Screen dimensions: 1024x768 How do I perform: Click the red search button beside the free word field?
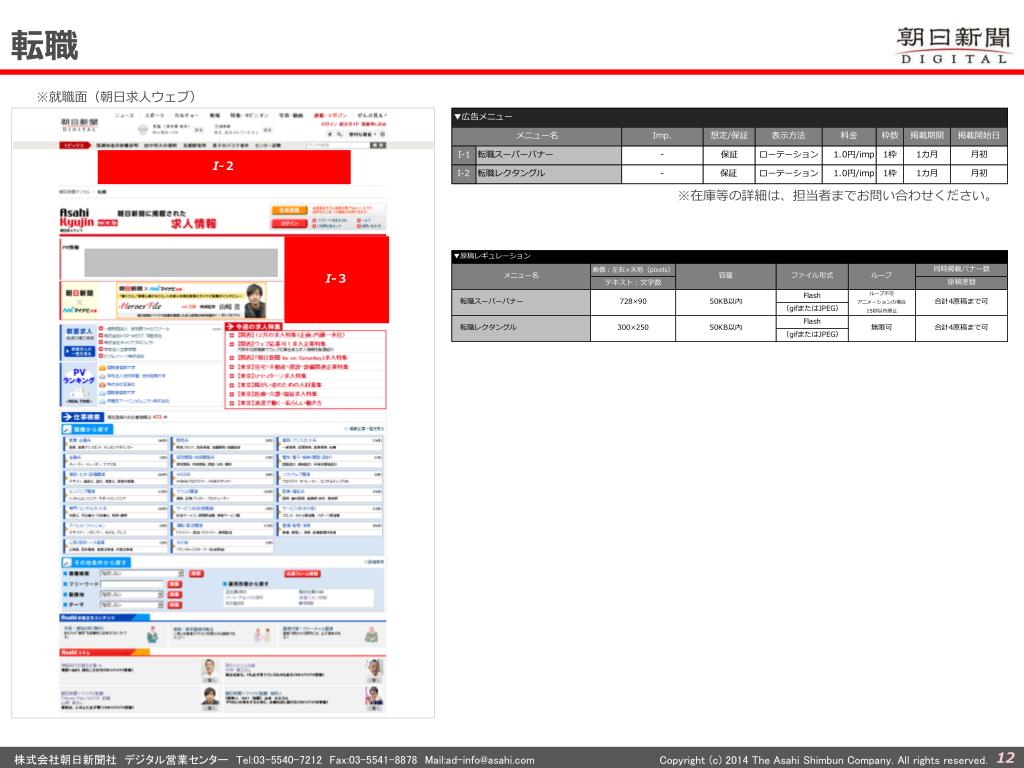174,584
